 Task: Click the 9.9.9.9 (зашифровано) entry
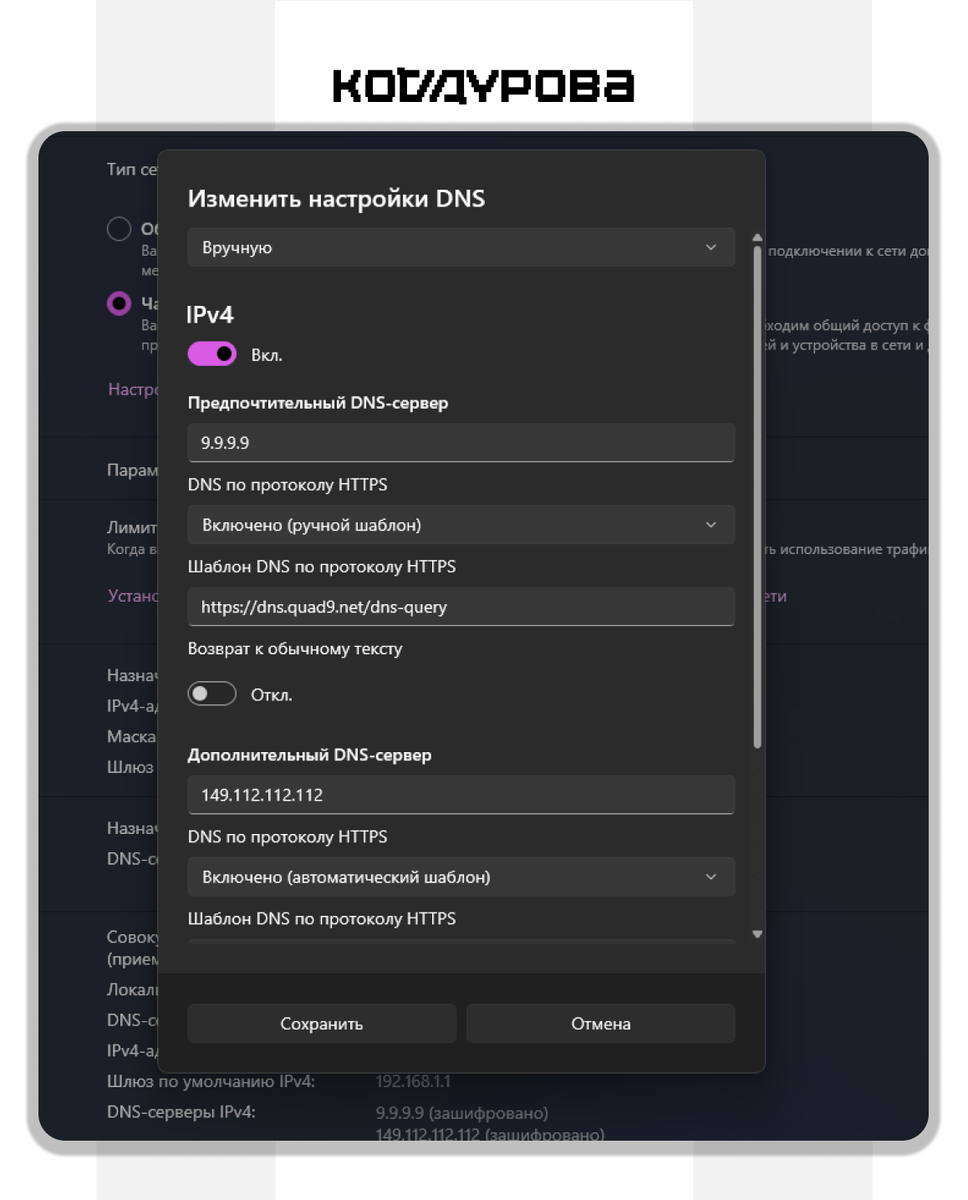point(462,1113)
